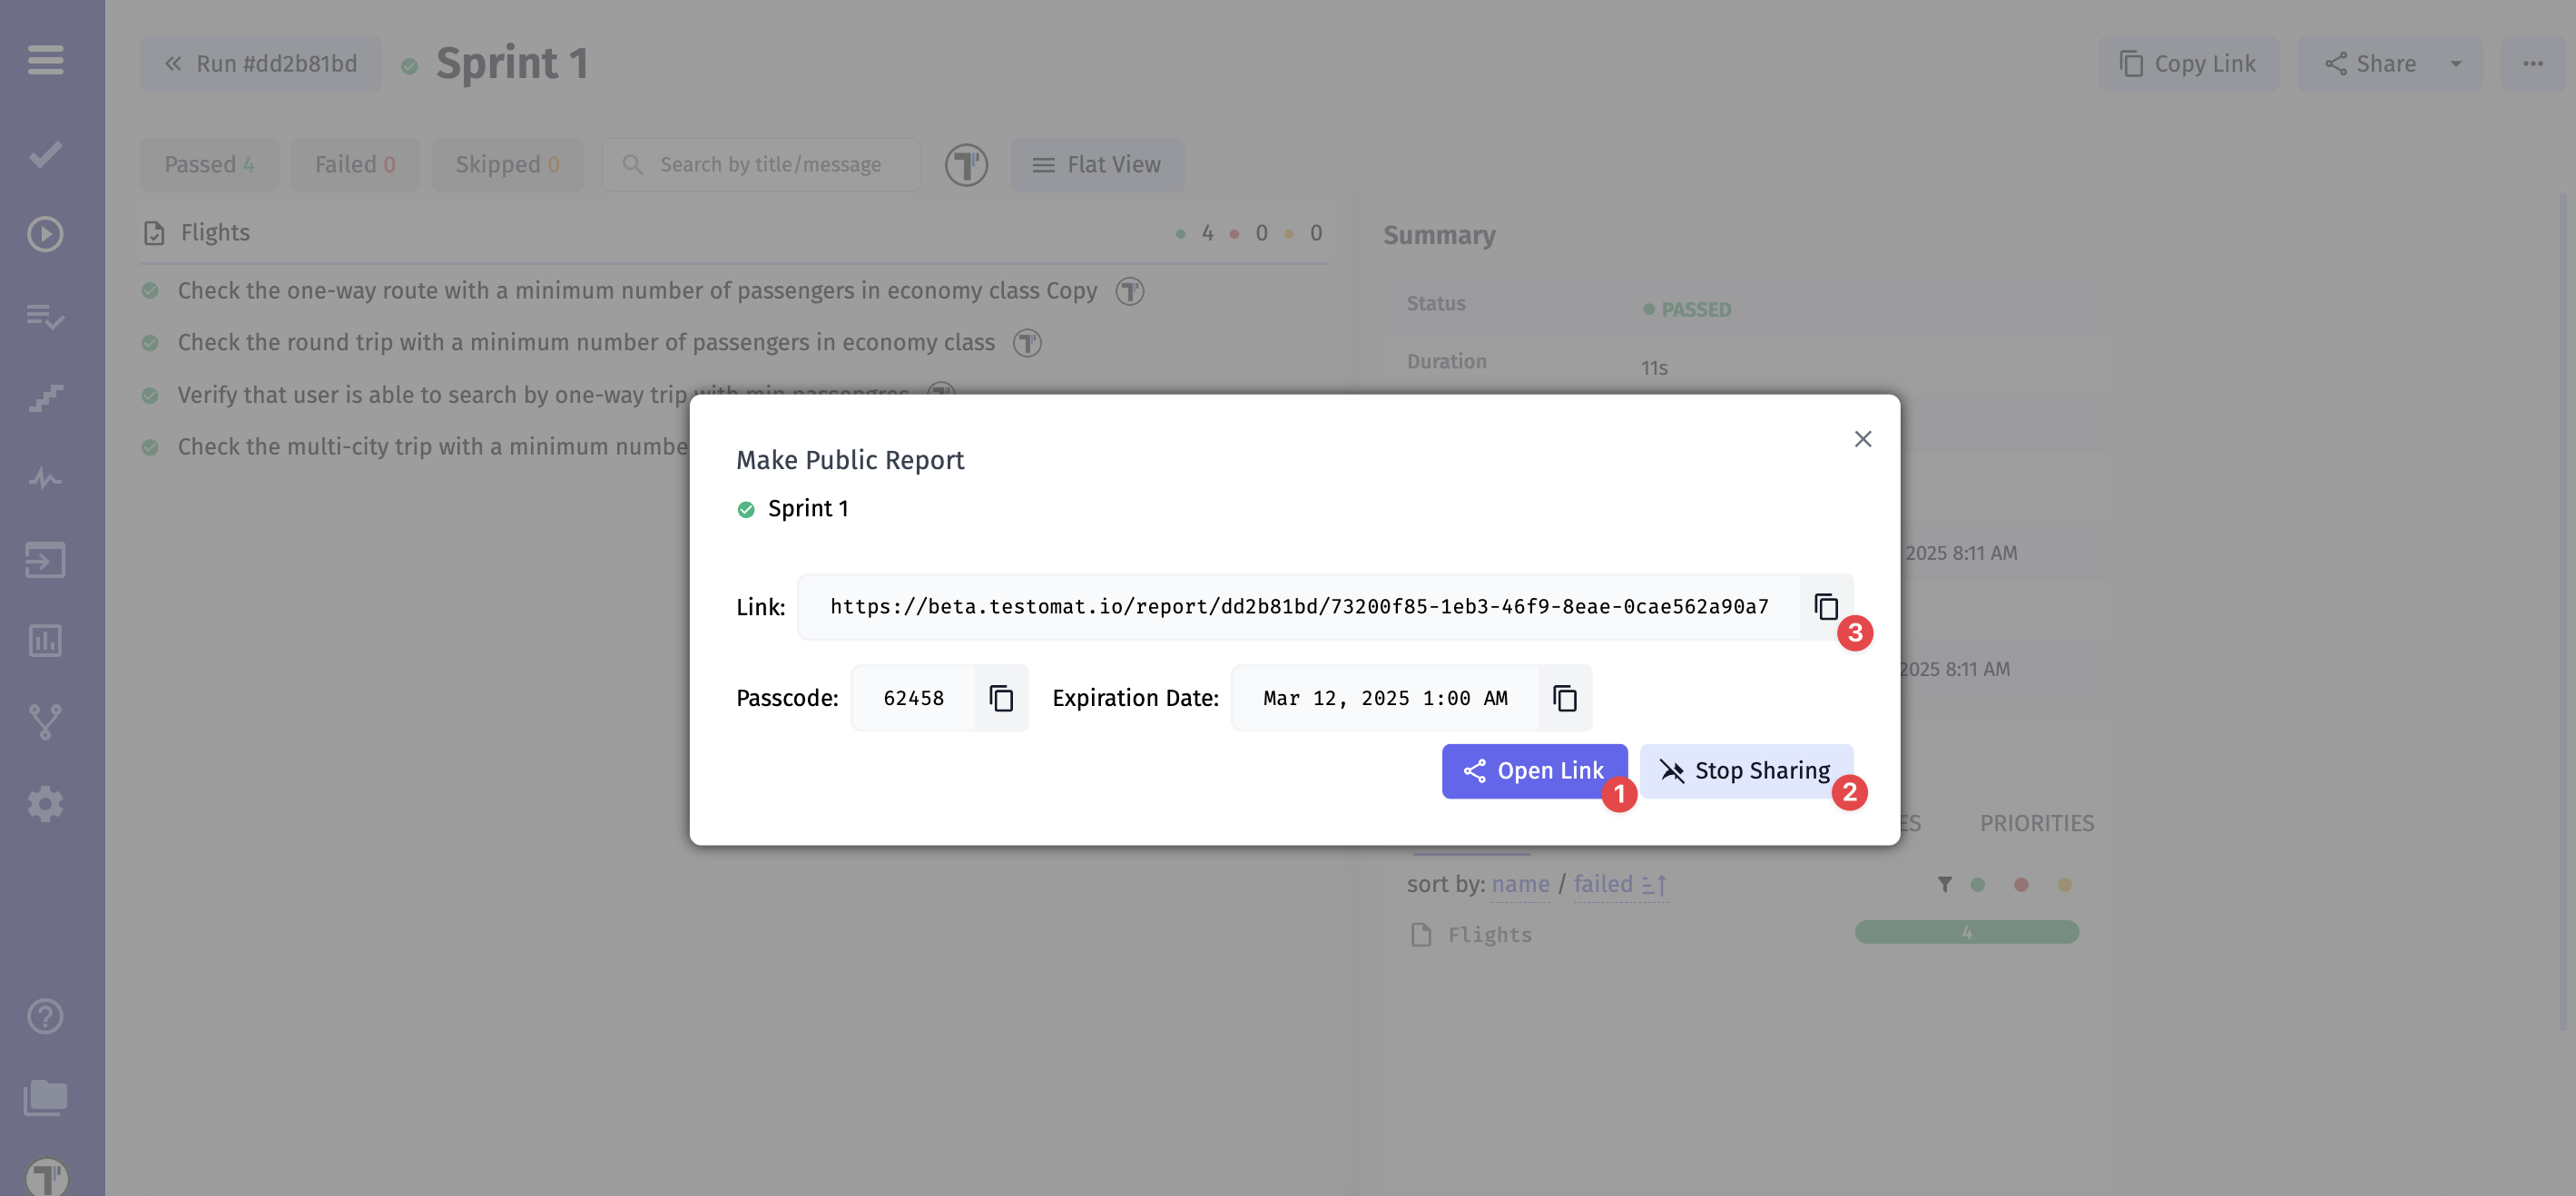Open Settings via the gear icon
Image resolution: width=2576 pixels, height=1196 pixels.
click(44, 804)
